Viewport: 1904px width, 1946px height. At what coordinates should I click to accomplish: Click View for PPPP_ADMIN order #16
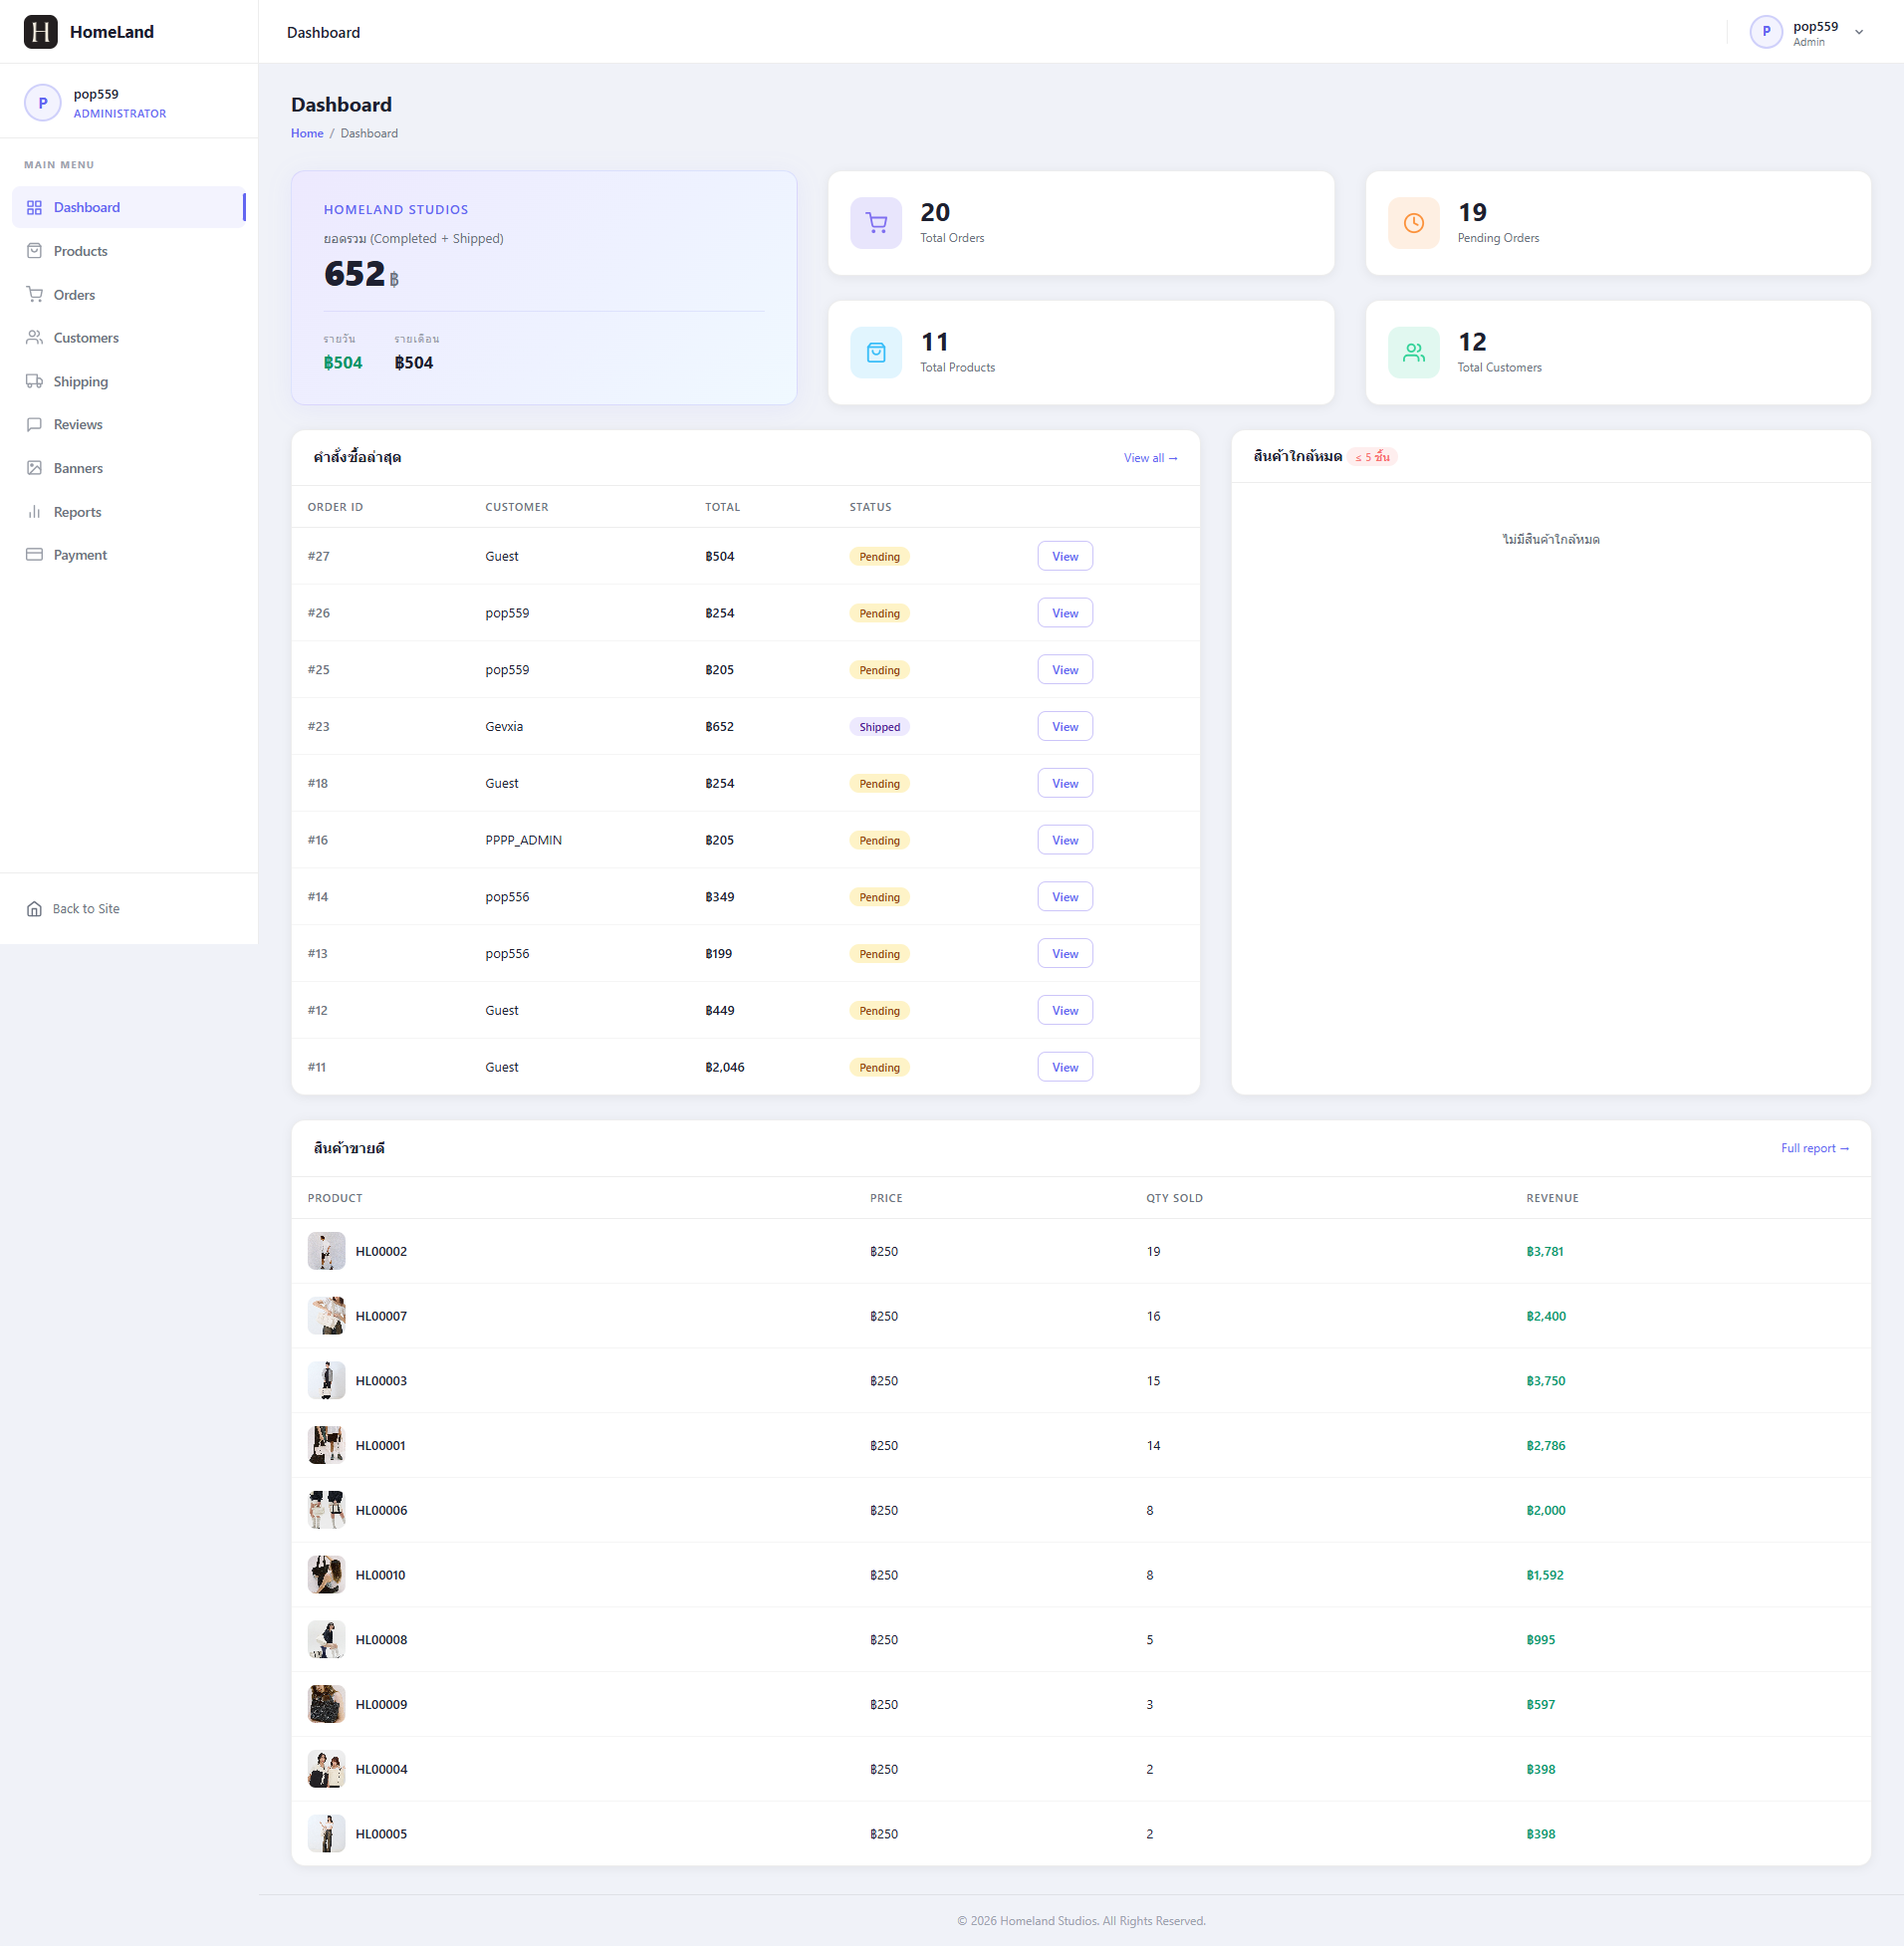pos(1065,840)
